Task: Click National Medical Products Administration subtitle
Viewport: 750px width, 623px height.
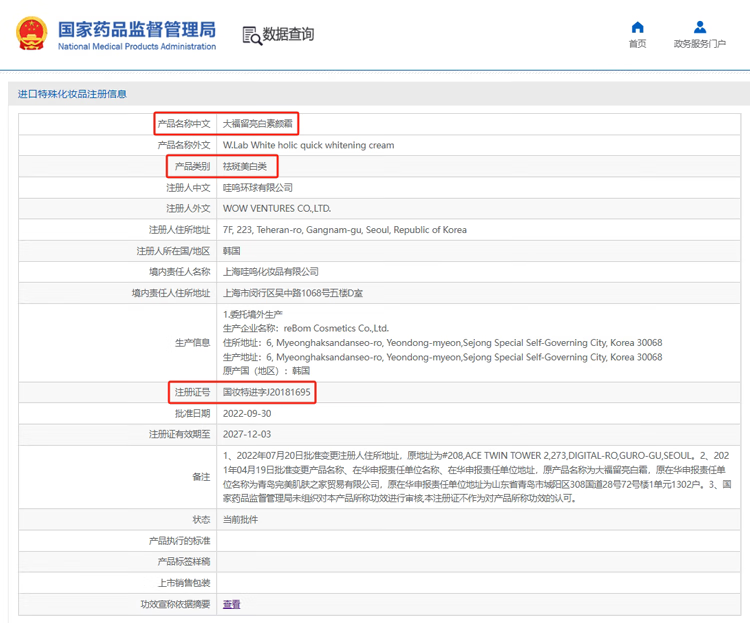Action: [137, 46]
